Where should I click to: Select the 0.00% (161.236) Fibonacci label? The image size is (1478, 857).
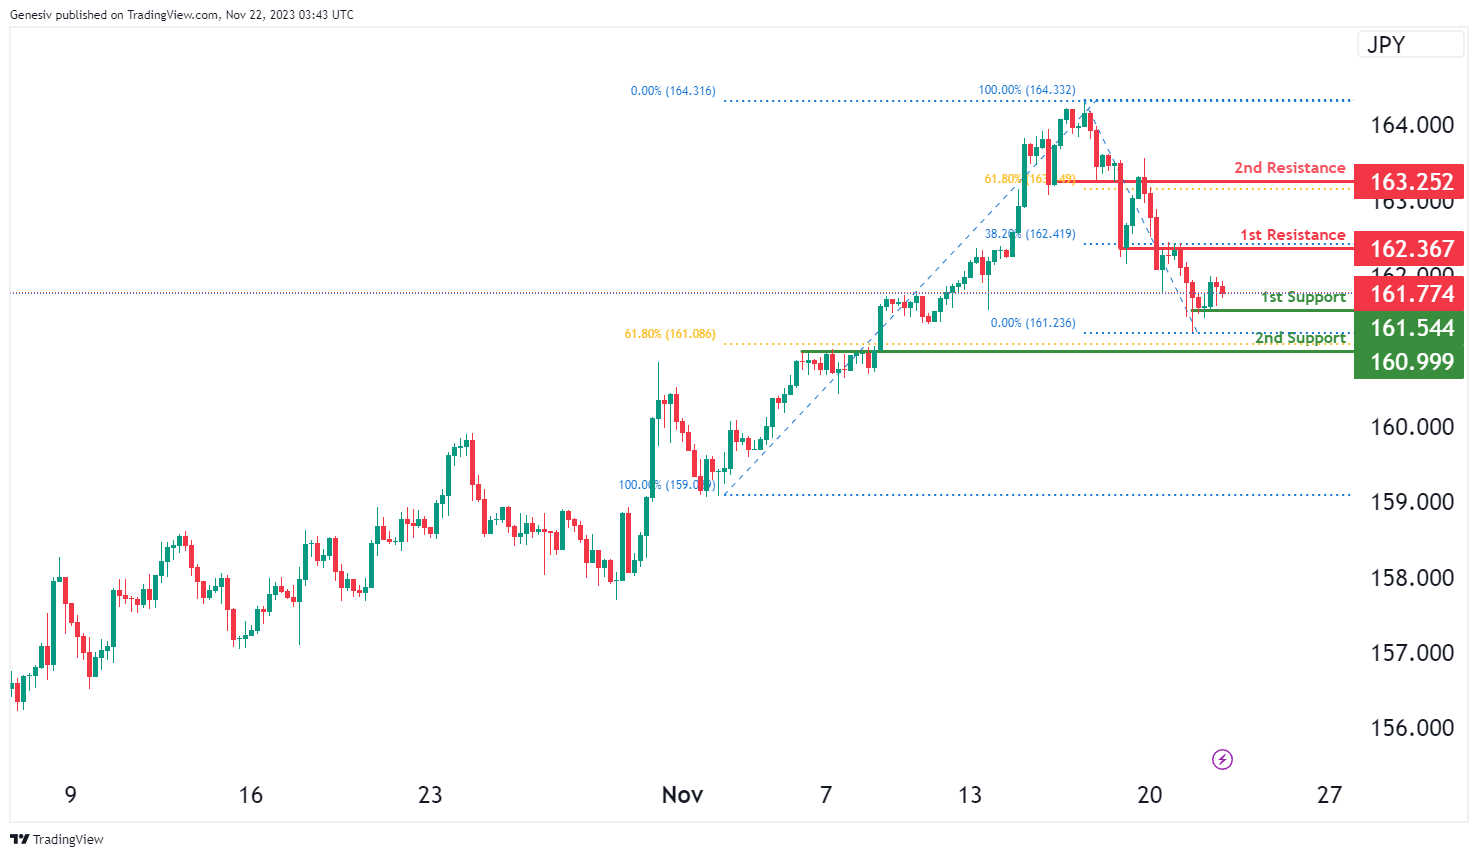1032,323
